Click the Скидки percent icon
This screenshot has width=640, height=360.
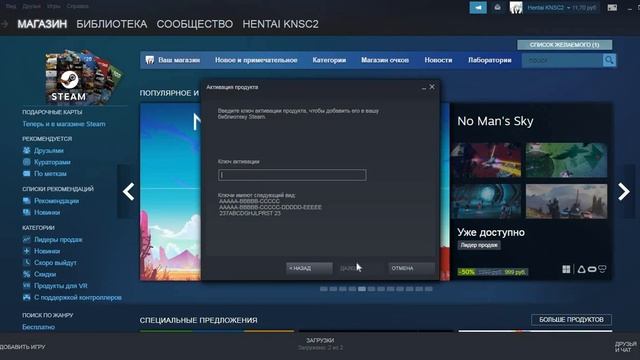coord(27,274)
